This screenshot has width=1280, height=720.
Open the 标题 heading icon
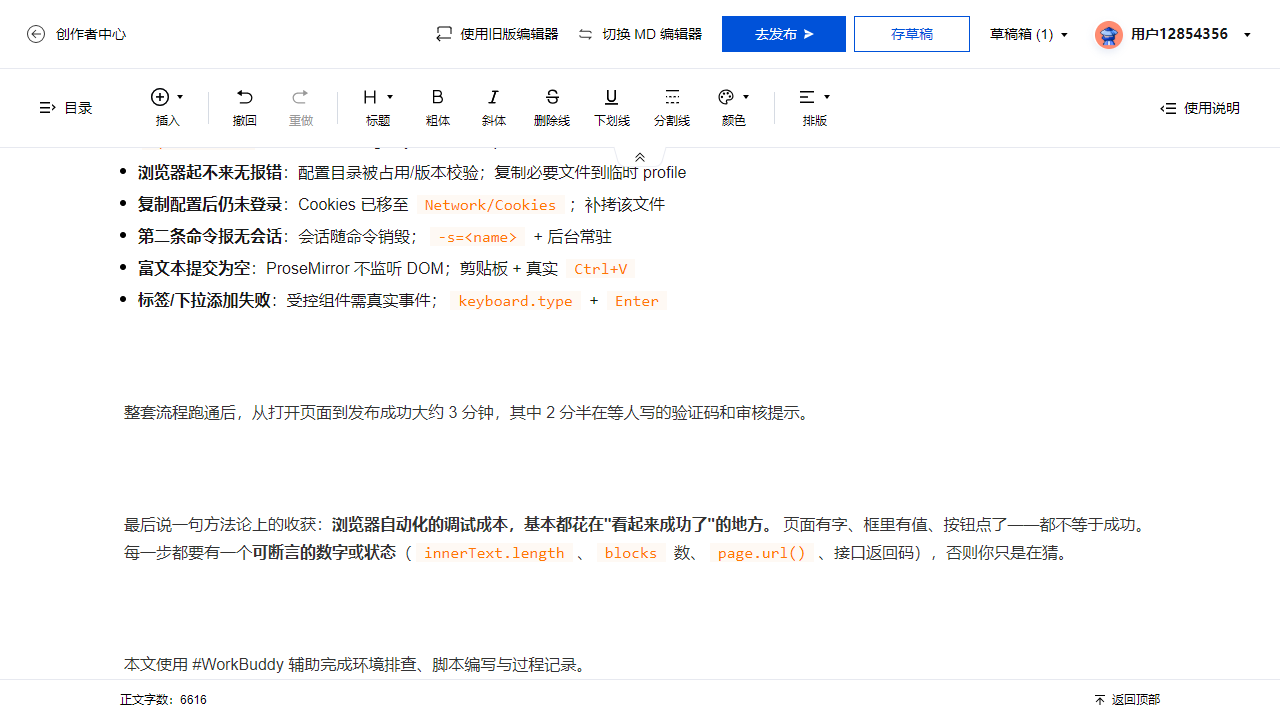[370, 97]
